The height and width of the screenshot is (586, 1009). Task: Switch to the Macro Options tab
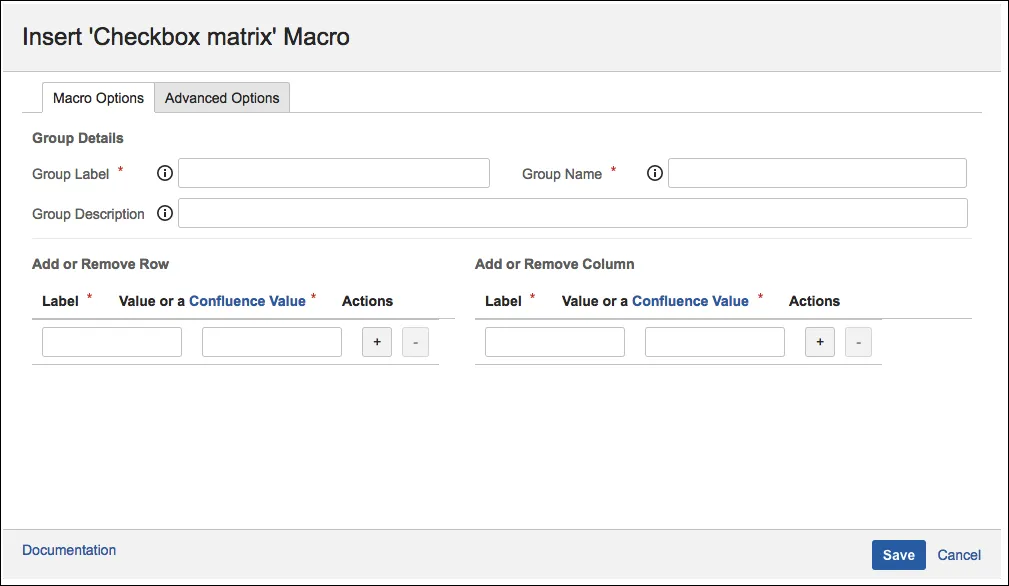click(x=98, y=98)
